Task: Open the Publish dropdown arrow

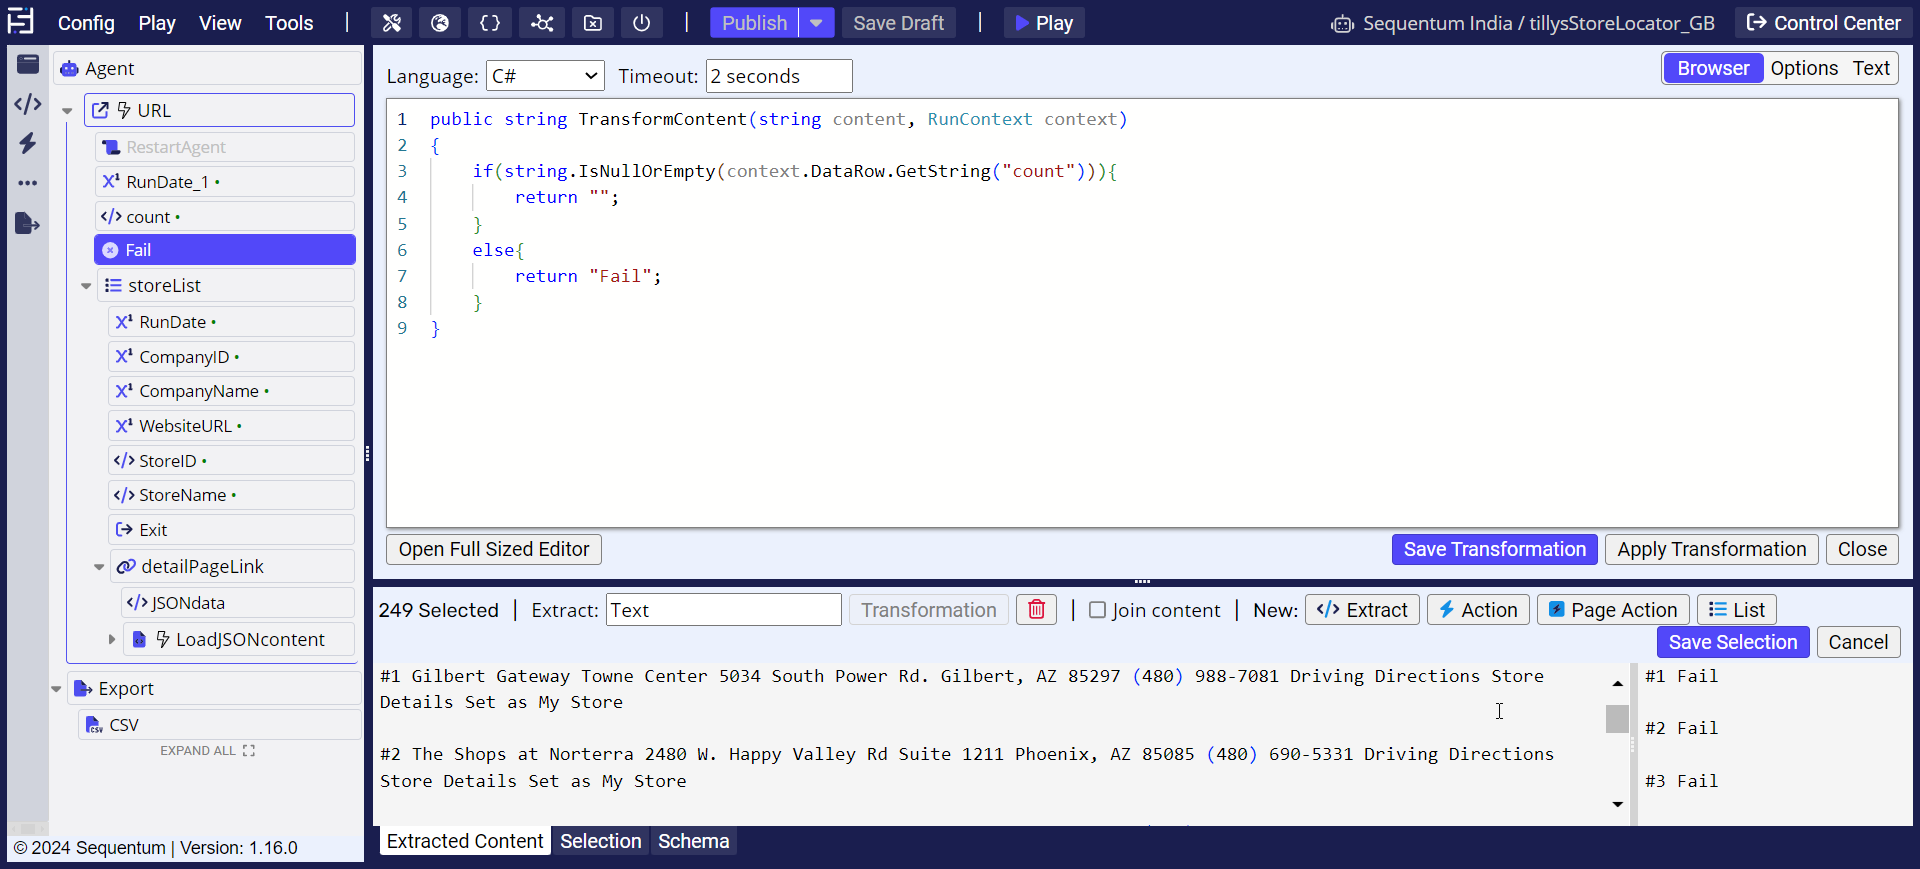Action: 817,23
